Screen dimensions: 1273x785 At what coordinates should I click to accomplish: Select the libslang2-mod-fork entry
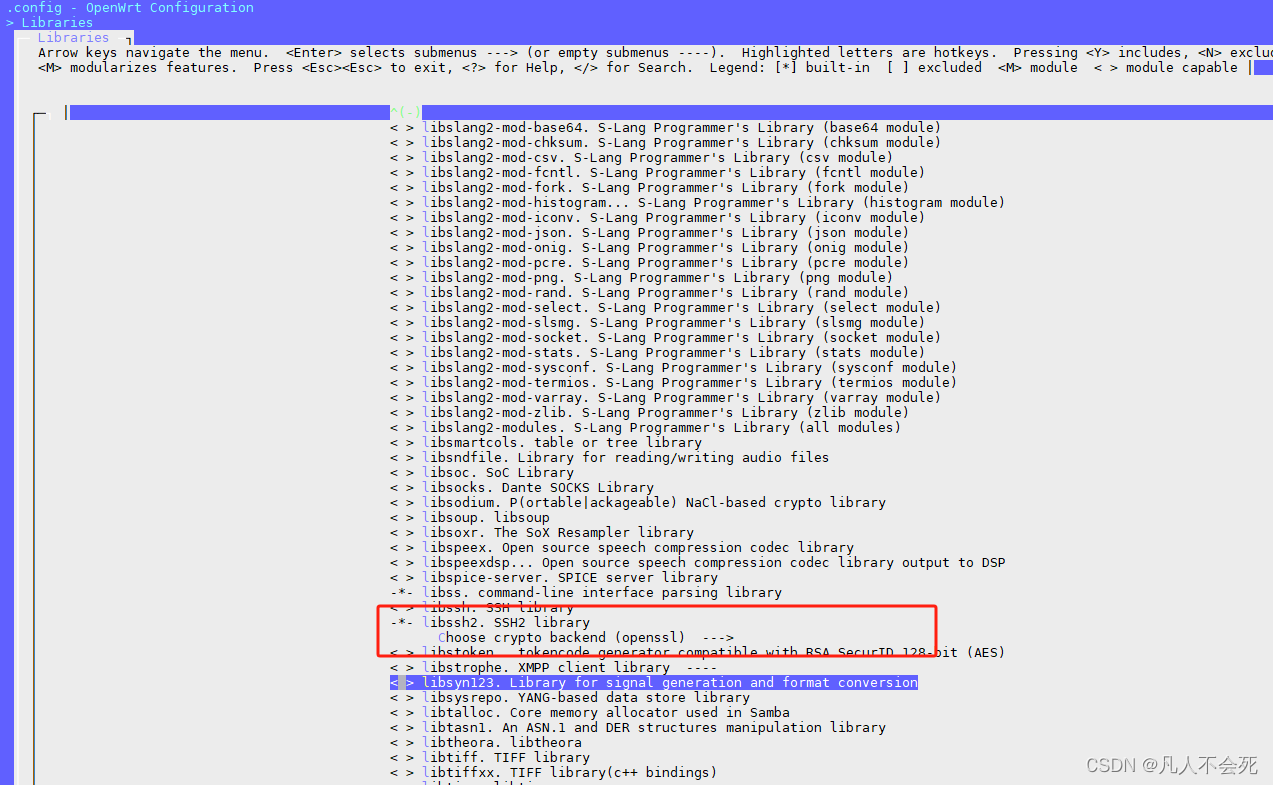(x=649, y=188)
